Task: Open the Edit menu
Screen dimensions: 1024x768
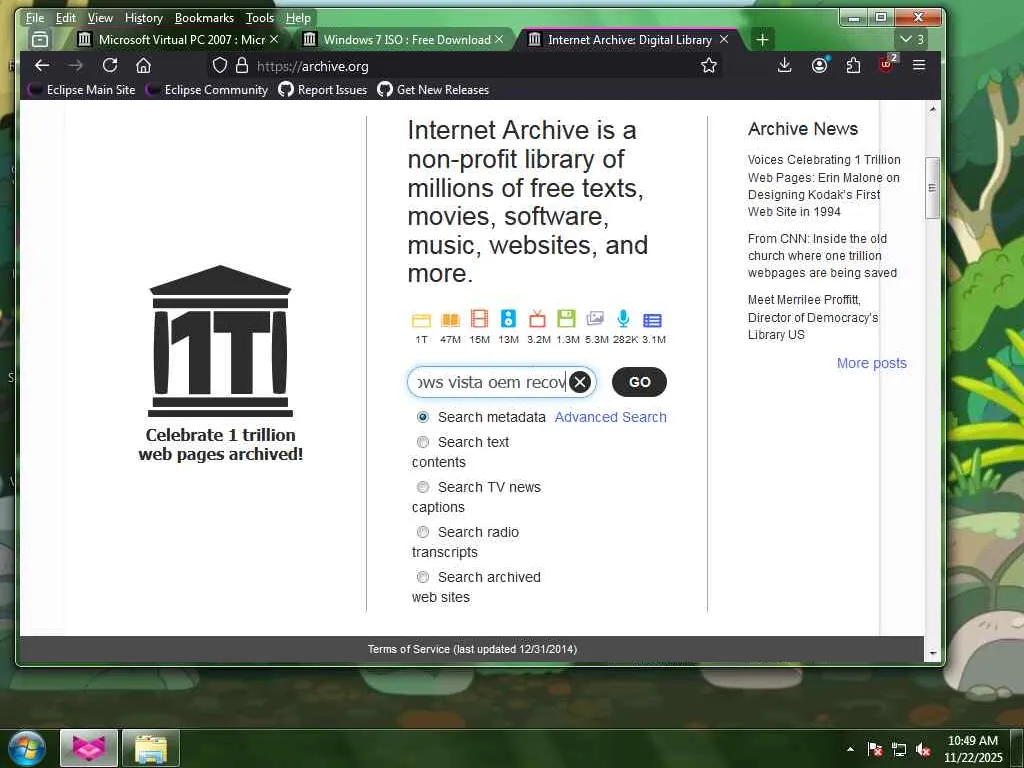Action: pyautogui.click(x=65, y=18)
